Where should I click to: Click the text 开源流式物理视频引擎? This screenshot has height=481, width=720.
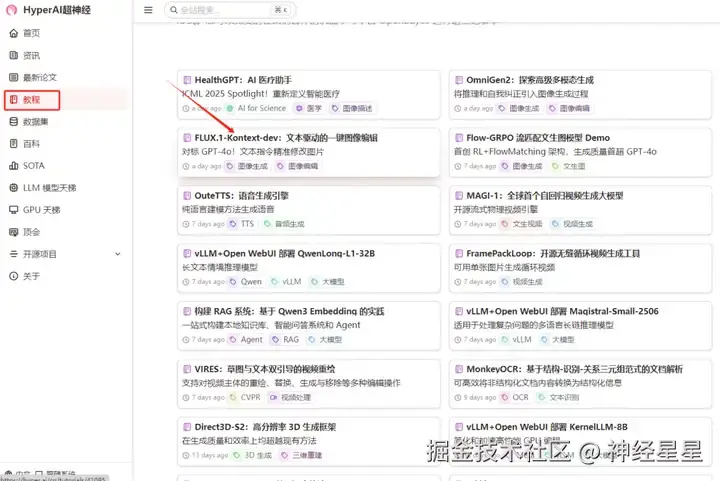pos(495,209)
